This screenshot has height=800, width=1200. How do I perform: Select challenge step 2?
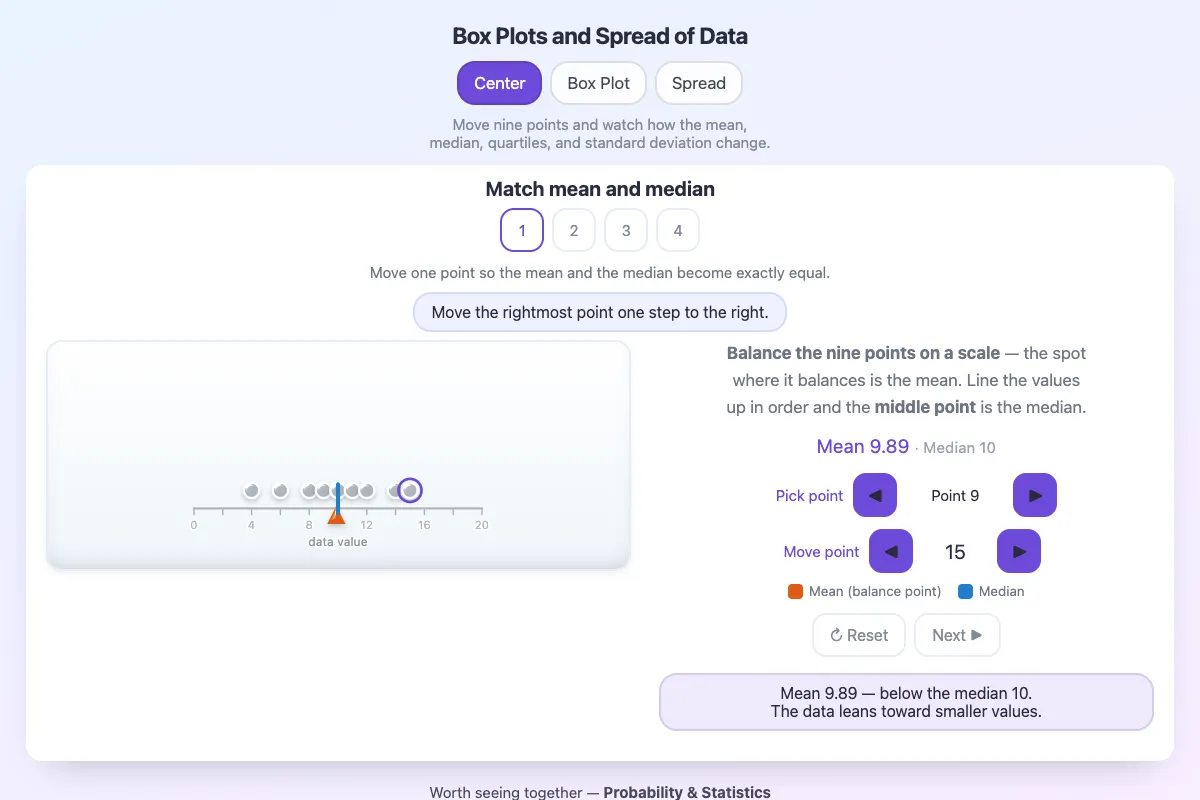point(574,230)
